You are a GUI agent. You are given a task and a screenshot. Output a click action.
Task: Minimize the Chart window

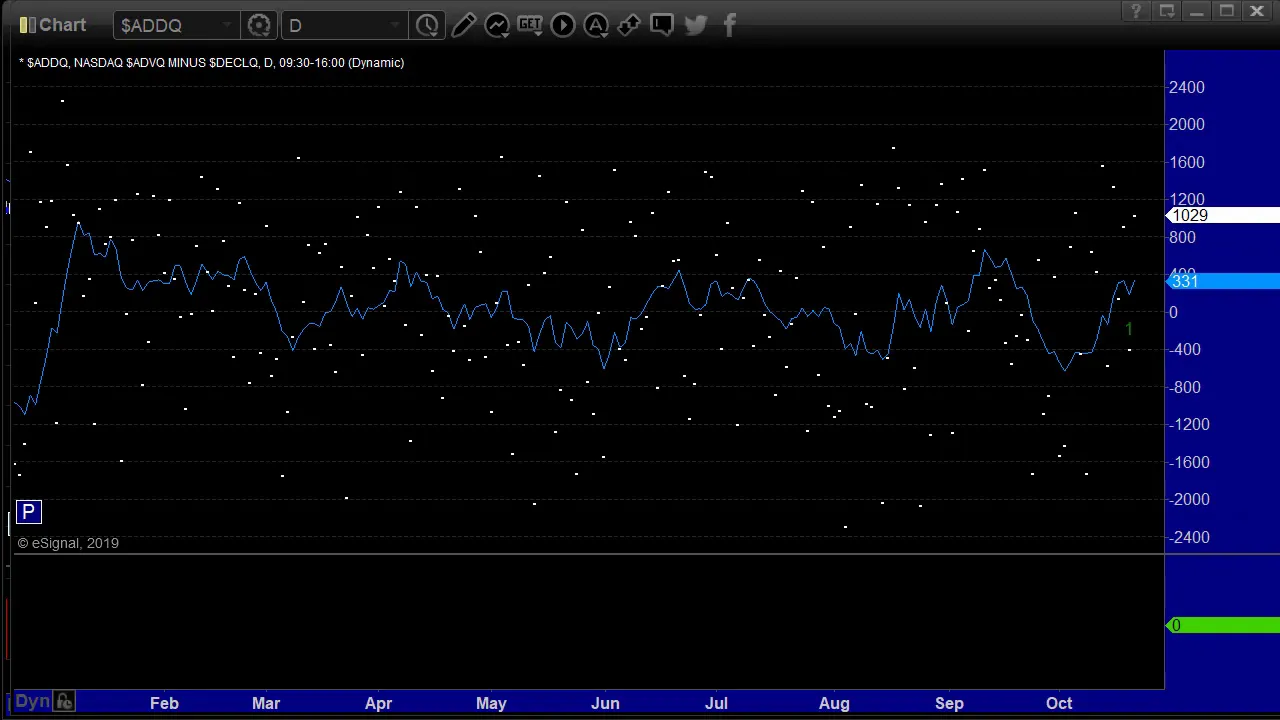click(x=1197, y=11)
